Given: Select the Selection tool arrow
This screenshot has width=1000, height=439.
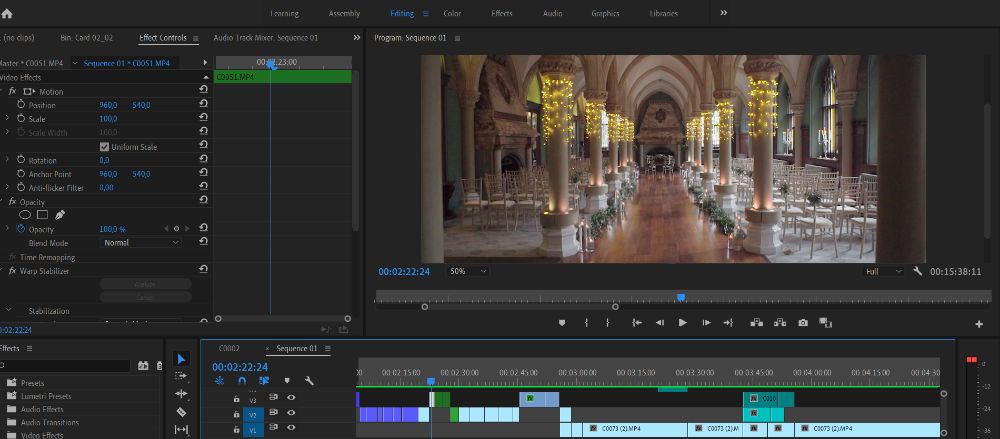Looking at the screenshot, I should pyautogui.click(x=181, y=359).
